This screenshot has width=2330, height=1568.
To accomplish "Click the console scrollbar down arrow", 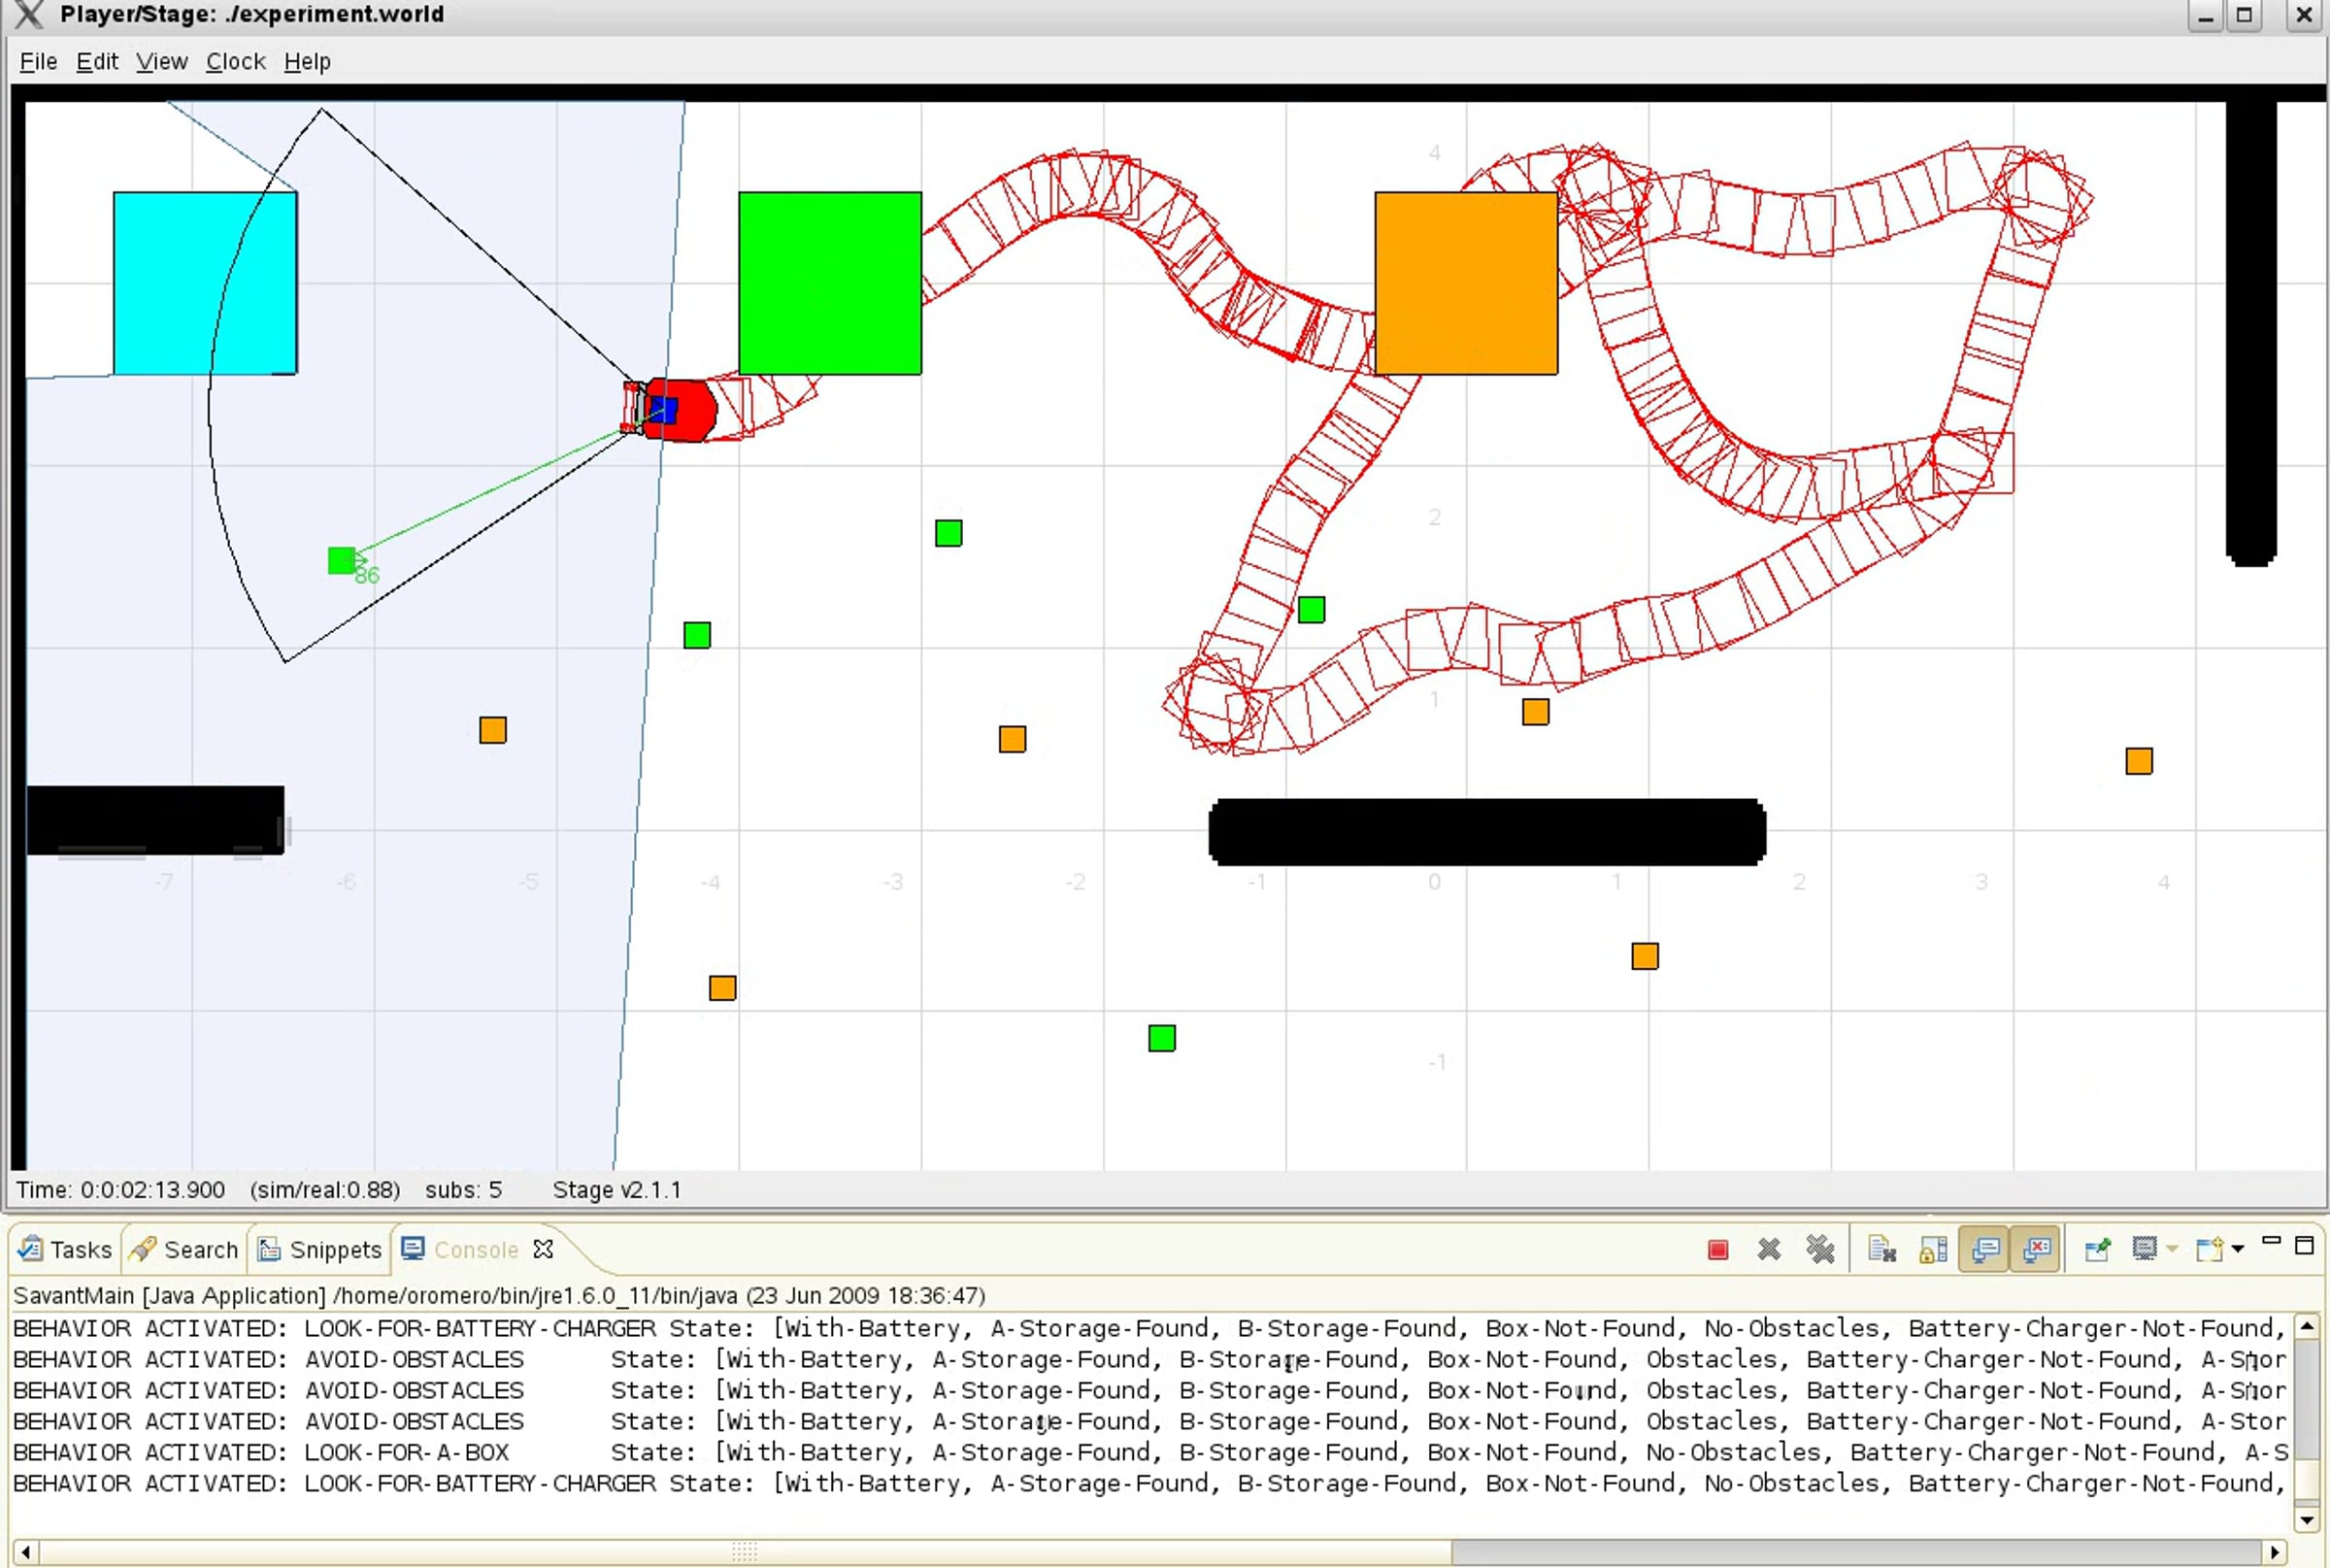I will pyautogui.click(x=2306, y=1520).
